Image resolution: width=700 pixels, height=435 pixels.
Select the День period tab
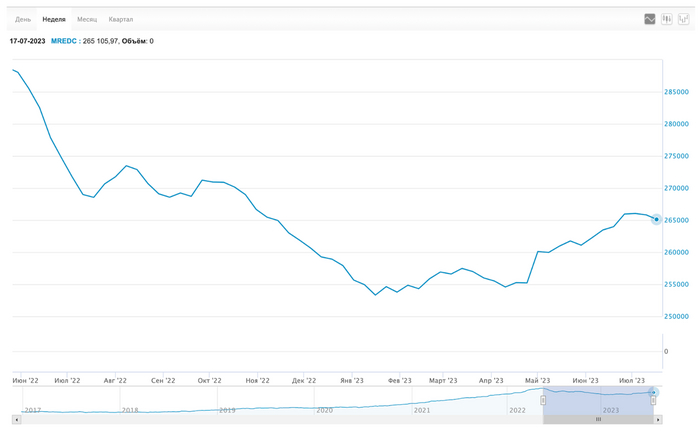click(23, 19)
